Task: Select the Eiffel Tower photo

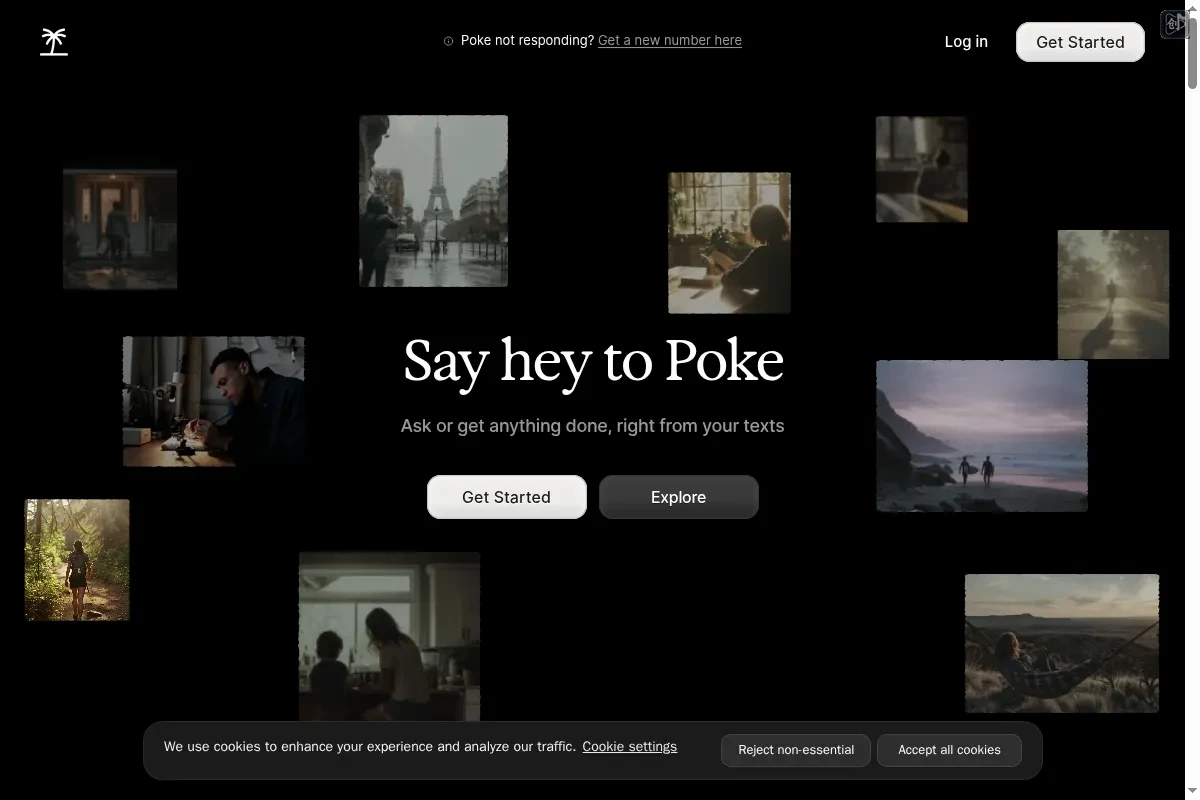Action: pyautogui.click(x=433, y=201)
